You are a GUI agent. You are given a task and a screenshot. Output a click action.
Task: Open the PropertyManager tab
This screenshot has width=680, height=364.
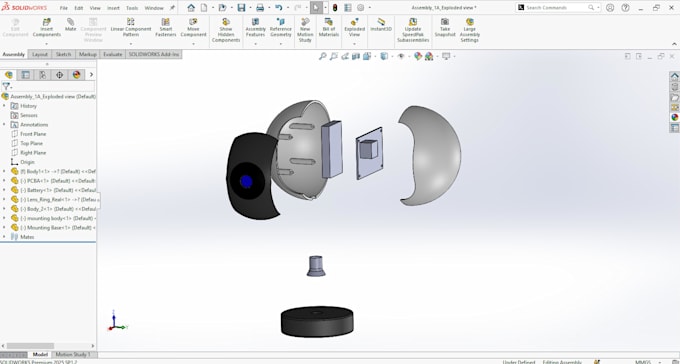coord(26,75)
